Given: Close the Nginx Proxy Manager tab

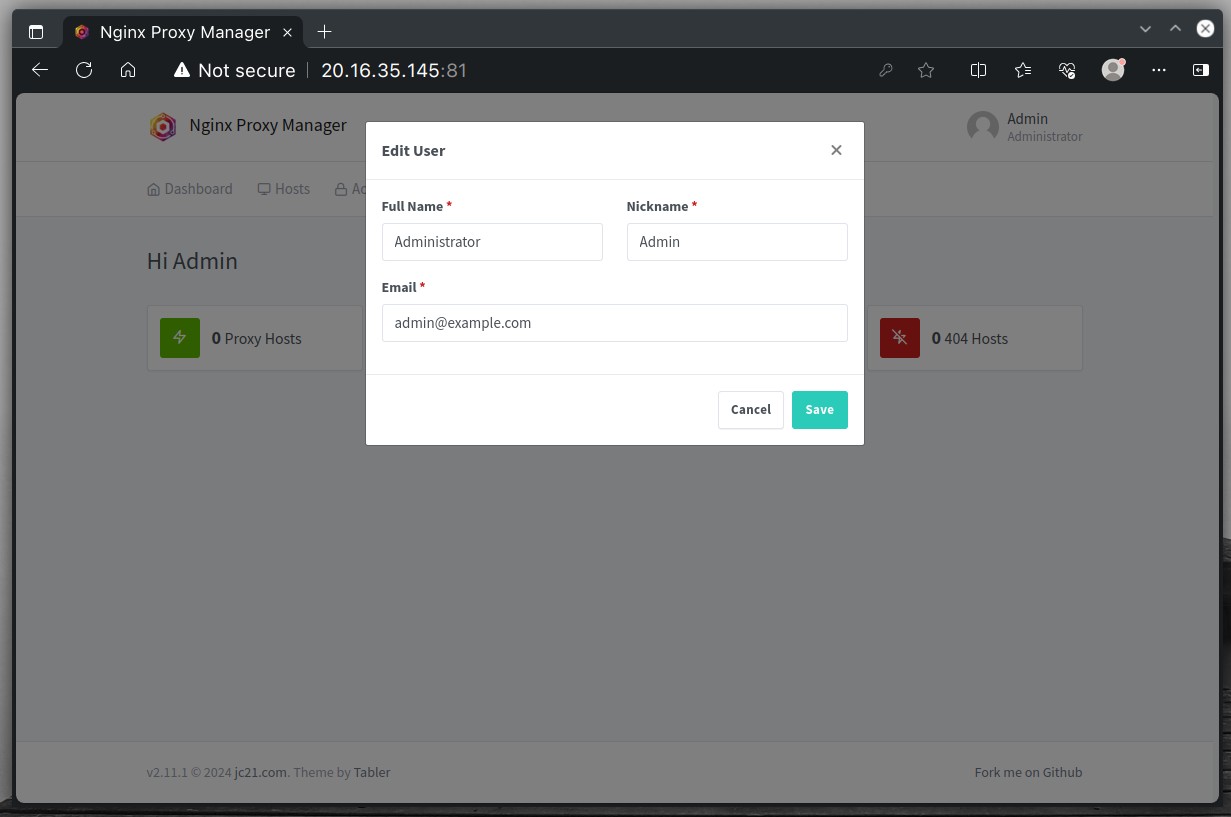Looking at the screenshot, I should click(x=288, y=32).
